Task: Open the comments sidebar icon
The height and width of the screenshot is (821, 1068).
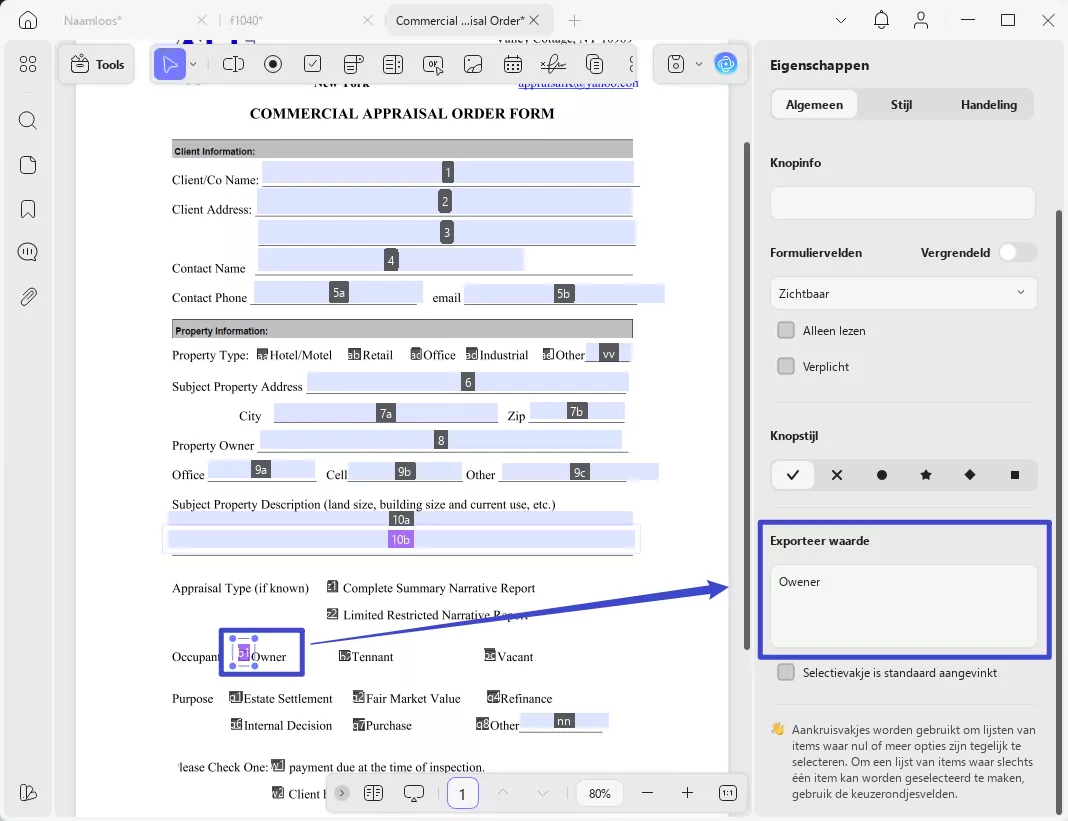Action: tap(28, 252)
